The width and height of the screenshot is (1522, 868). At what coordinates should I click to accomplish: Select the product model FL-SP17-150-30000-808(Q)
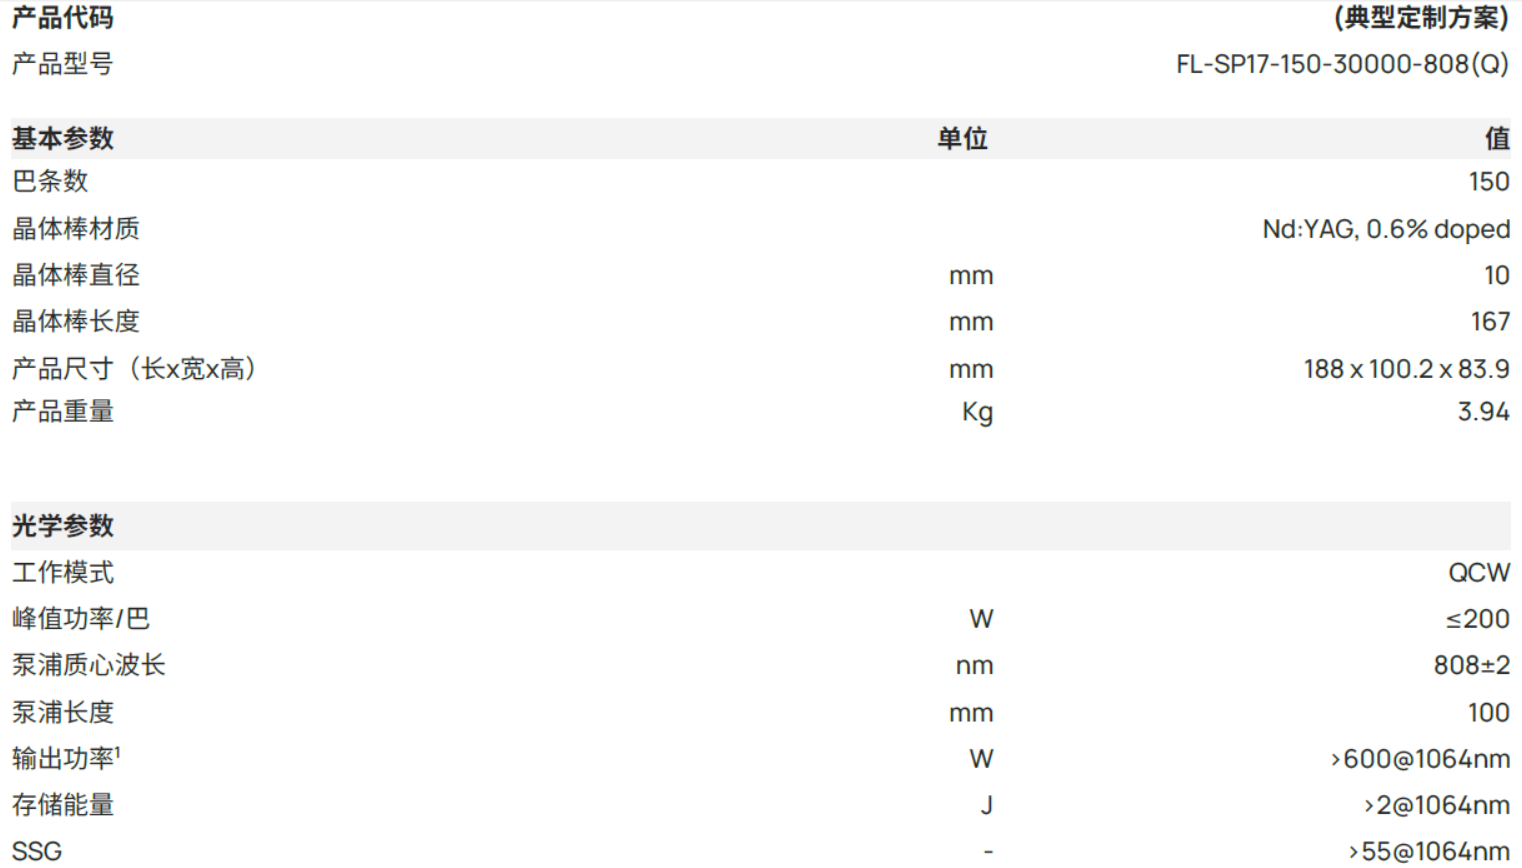[1342, 65]
